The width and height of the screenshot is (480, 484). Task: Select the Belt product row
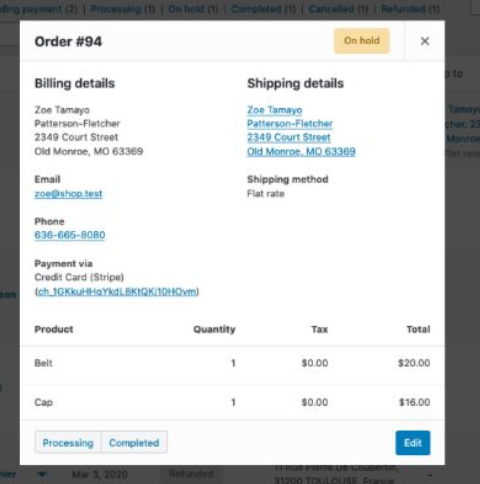pos(232,363)
